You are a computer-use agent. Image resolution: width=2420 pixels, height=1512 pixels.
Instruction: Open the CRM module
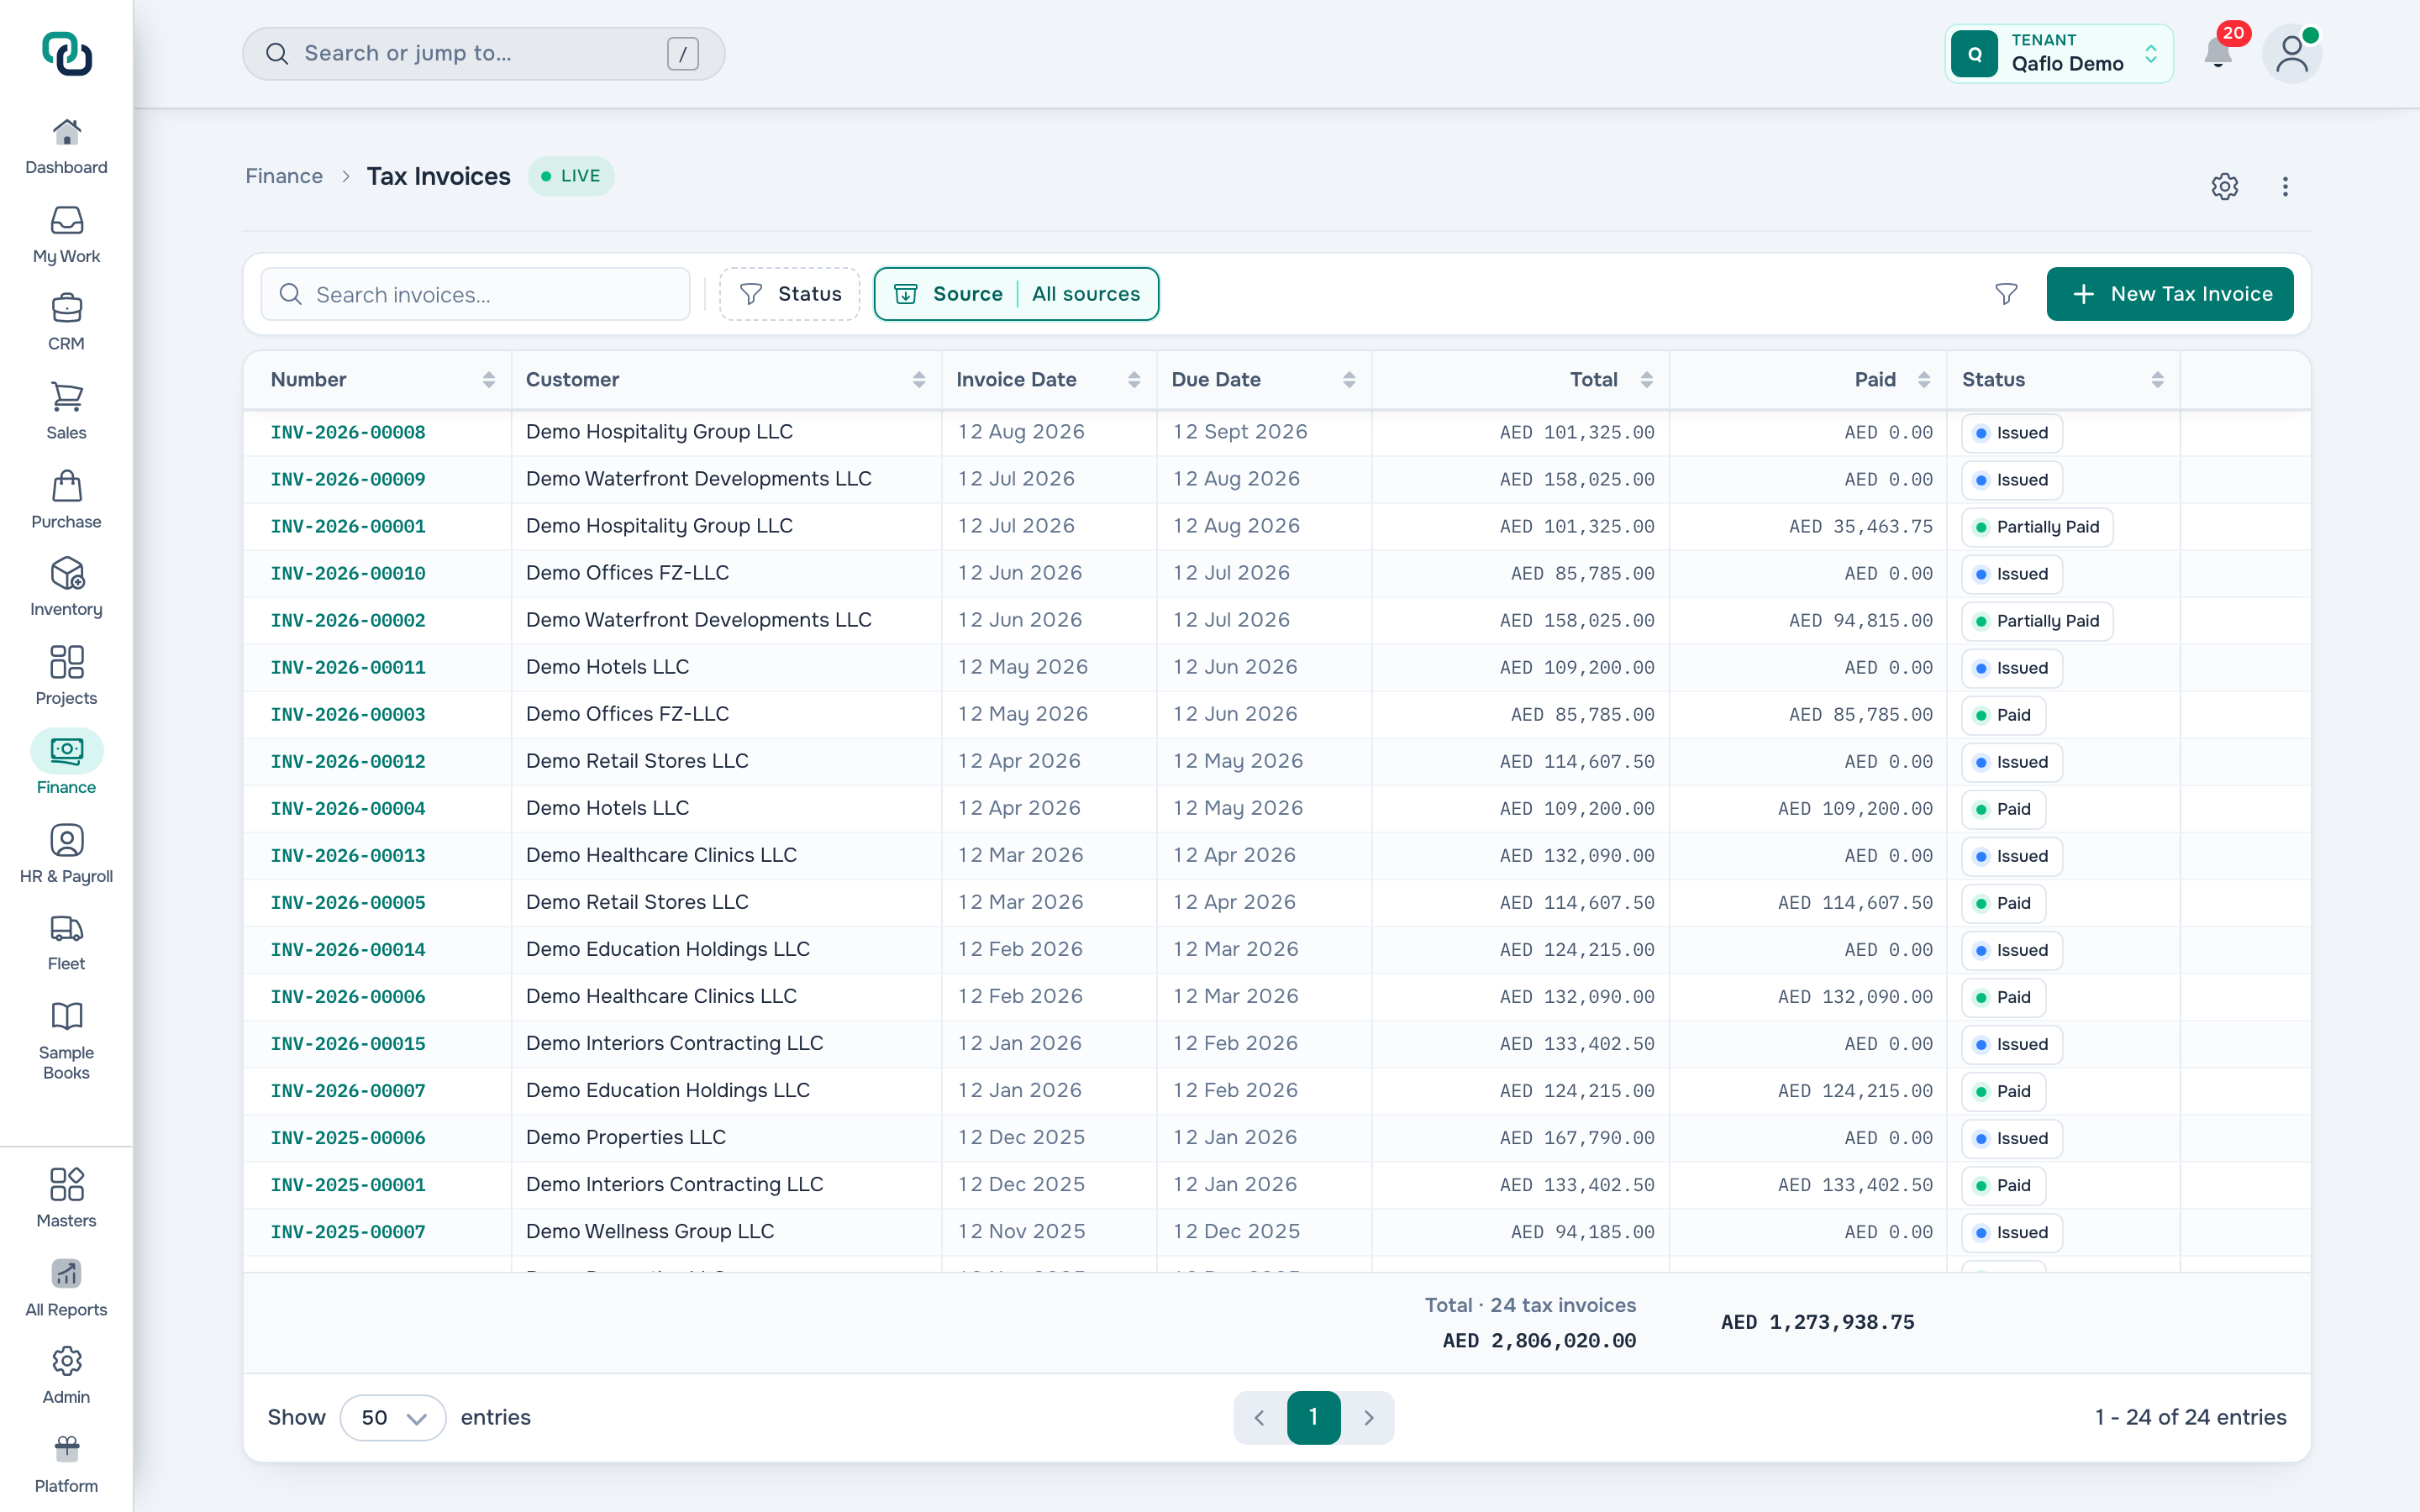point(66,322)
